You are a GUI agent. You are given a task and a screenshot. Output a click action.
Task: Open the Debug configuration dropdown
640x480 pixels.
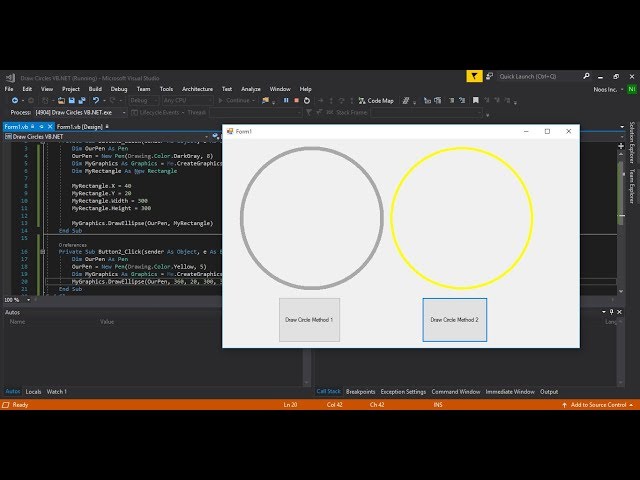pyautogui.click(x=144, y=100)
